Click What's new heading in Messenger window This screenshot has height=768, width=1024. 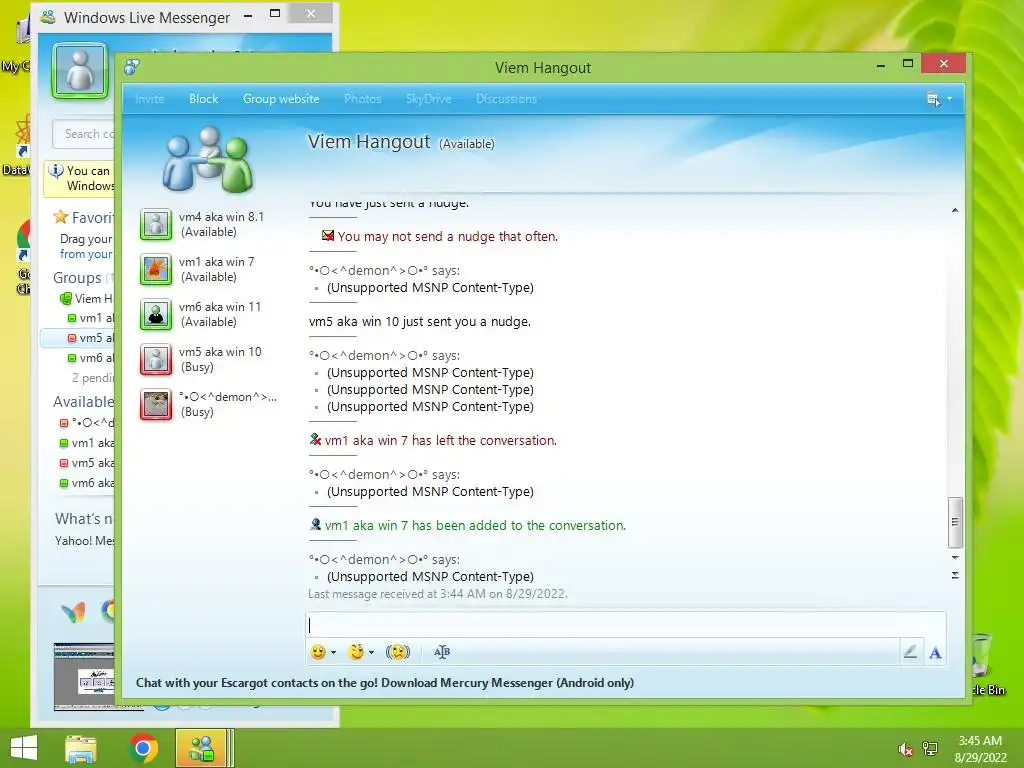click(x=84, y=519)
